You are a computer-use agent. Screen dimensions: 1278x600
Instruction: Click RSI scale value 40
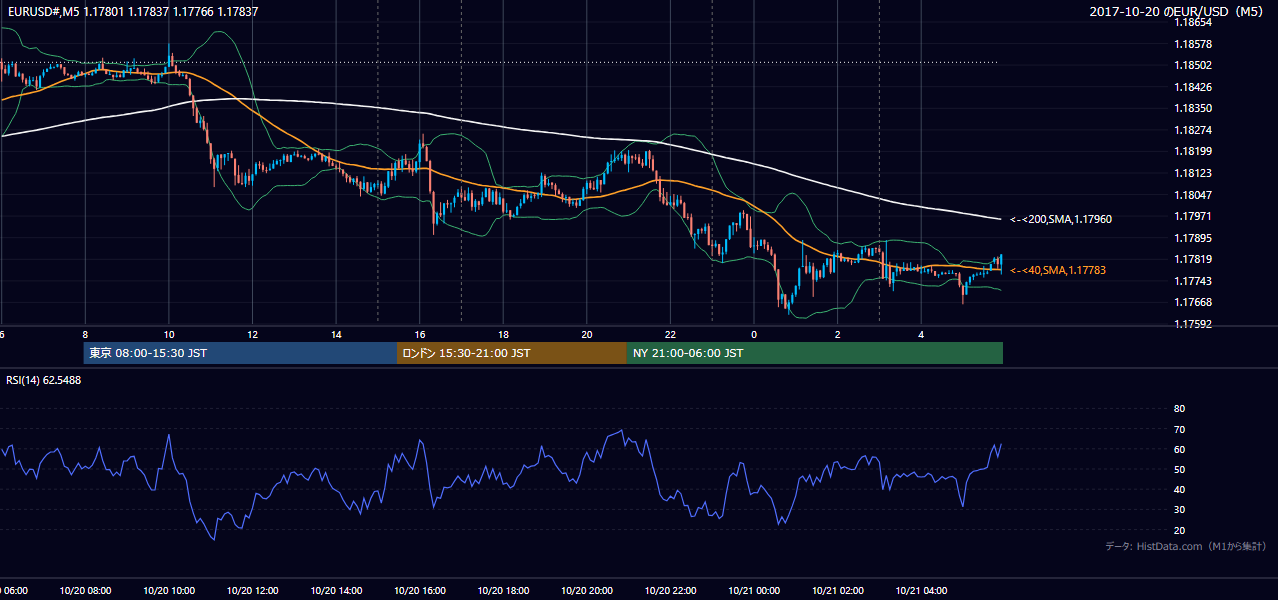pyautogui.click(x=1179, y=490)
